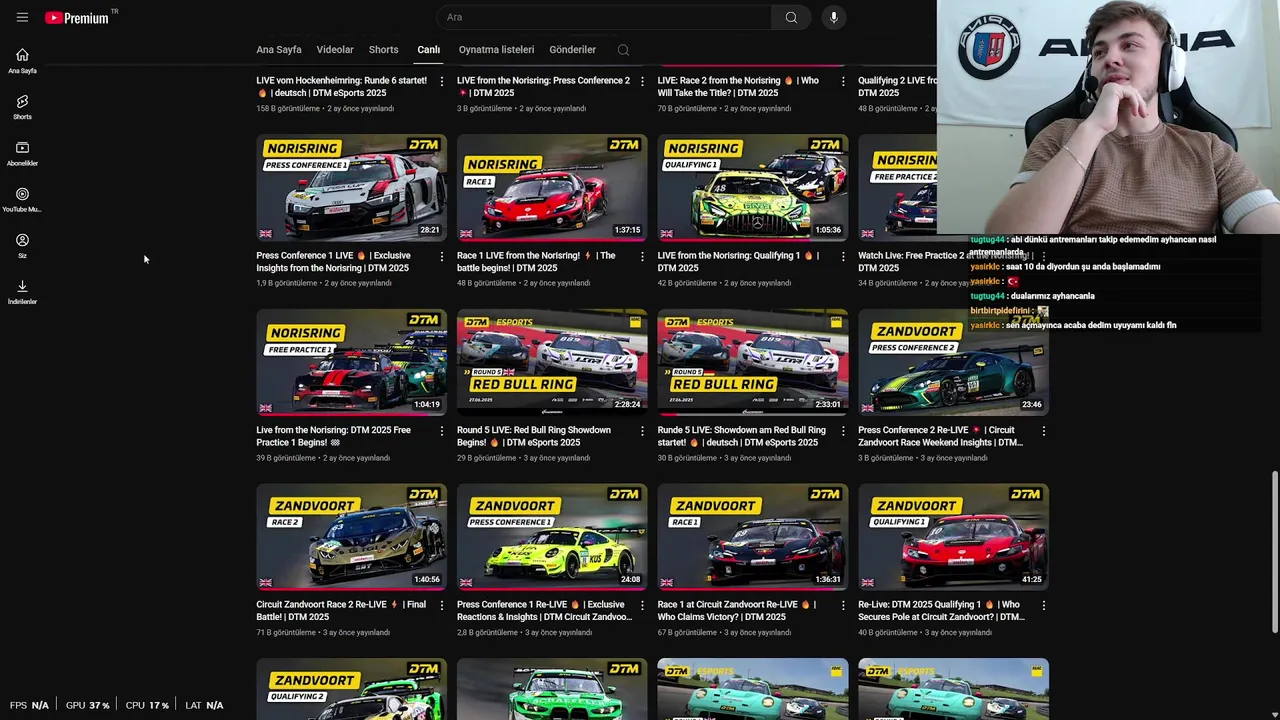Open LIVE from Norisring Qualifying 1 title
This screenshot has height=720, width=1280.
[738, 262]
